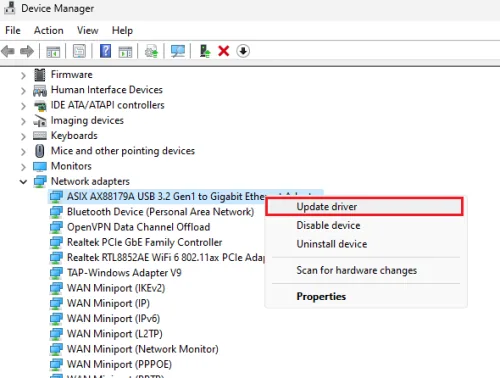
Task: Expand Mice and other pointing devices
Action: [23, 151]
